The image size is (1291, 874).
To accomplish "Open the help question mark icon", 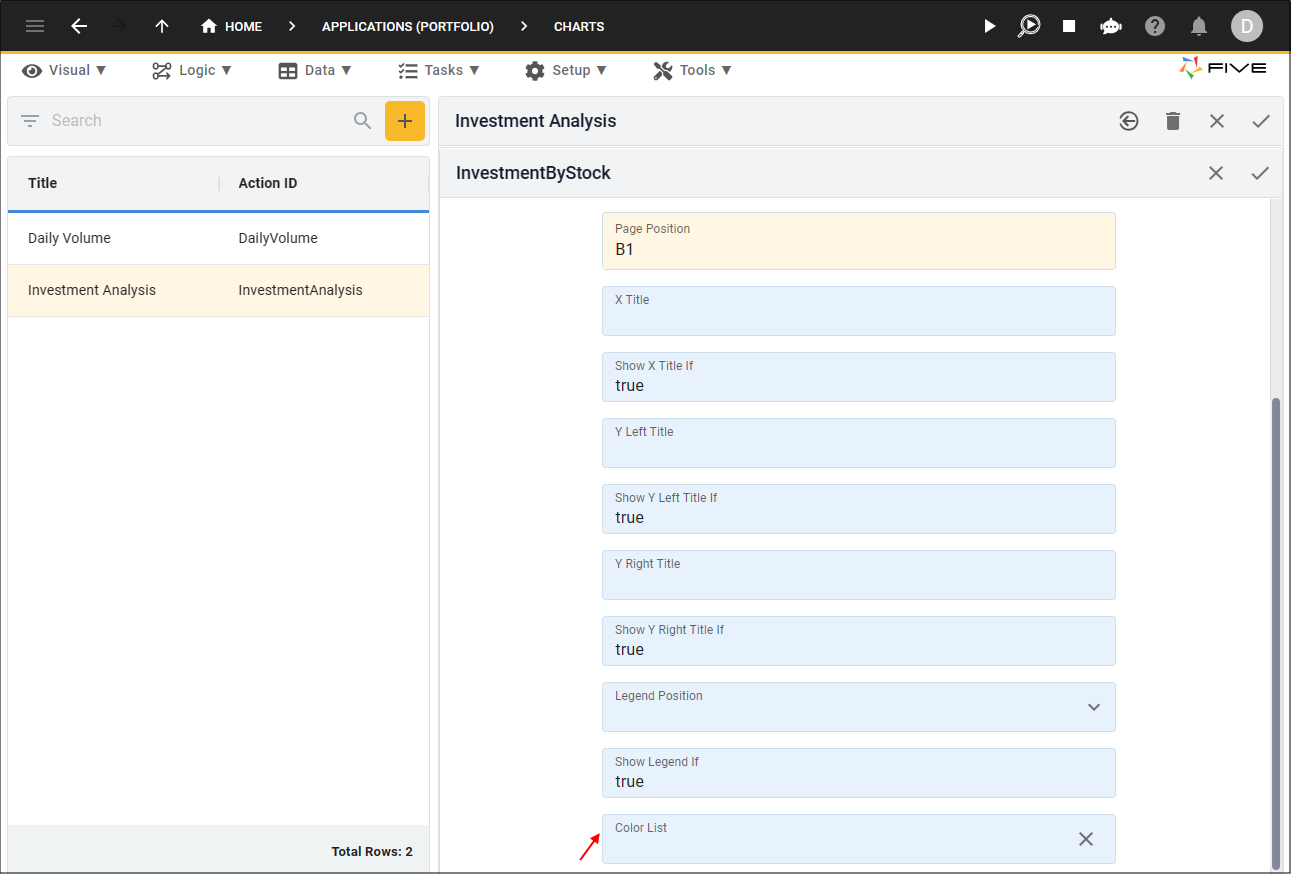I will click(x=1155, y=26).
